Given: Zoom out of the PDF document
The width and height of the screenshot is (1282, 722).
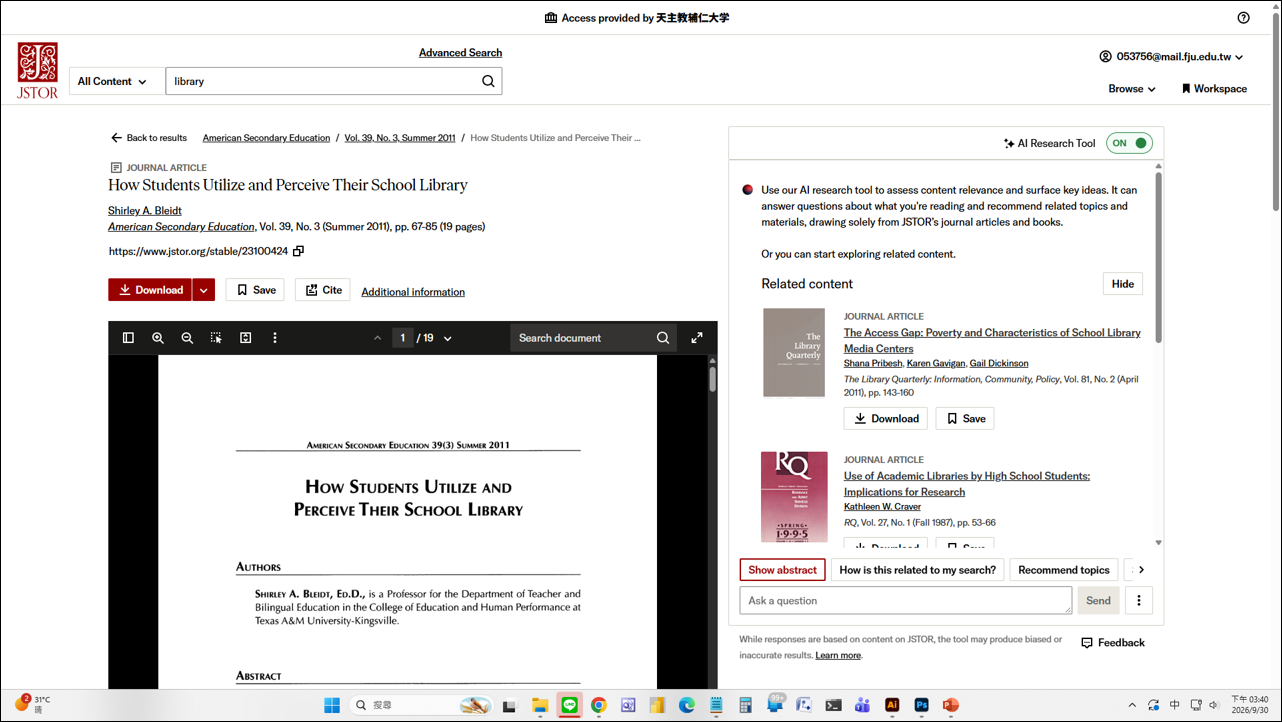Looking at the screenshot, I should click(187, 338).
